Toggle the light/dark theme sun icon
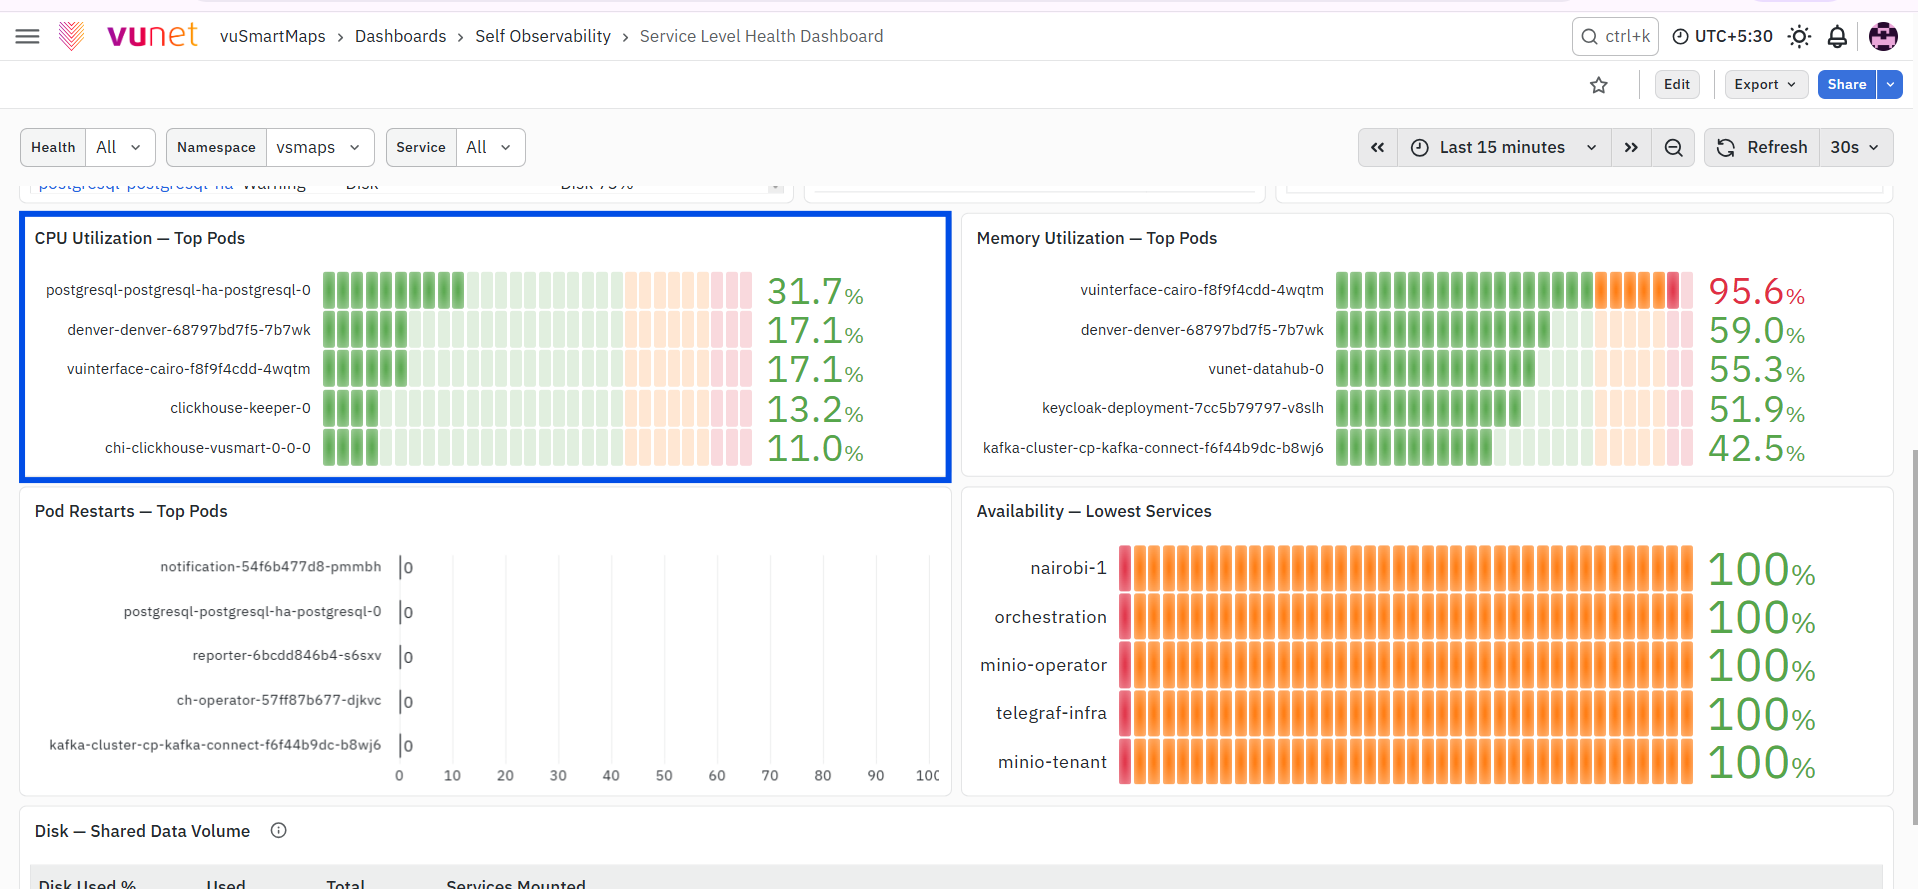Viewport: 1918px width, 889px height. tap(1799, 37)
